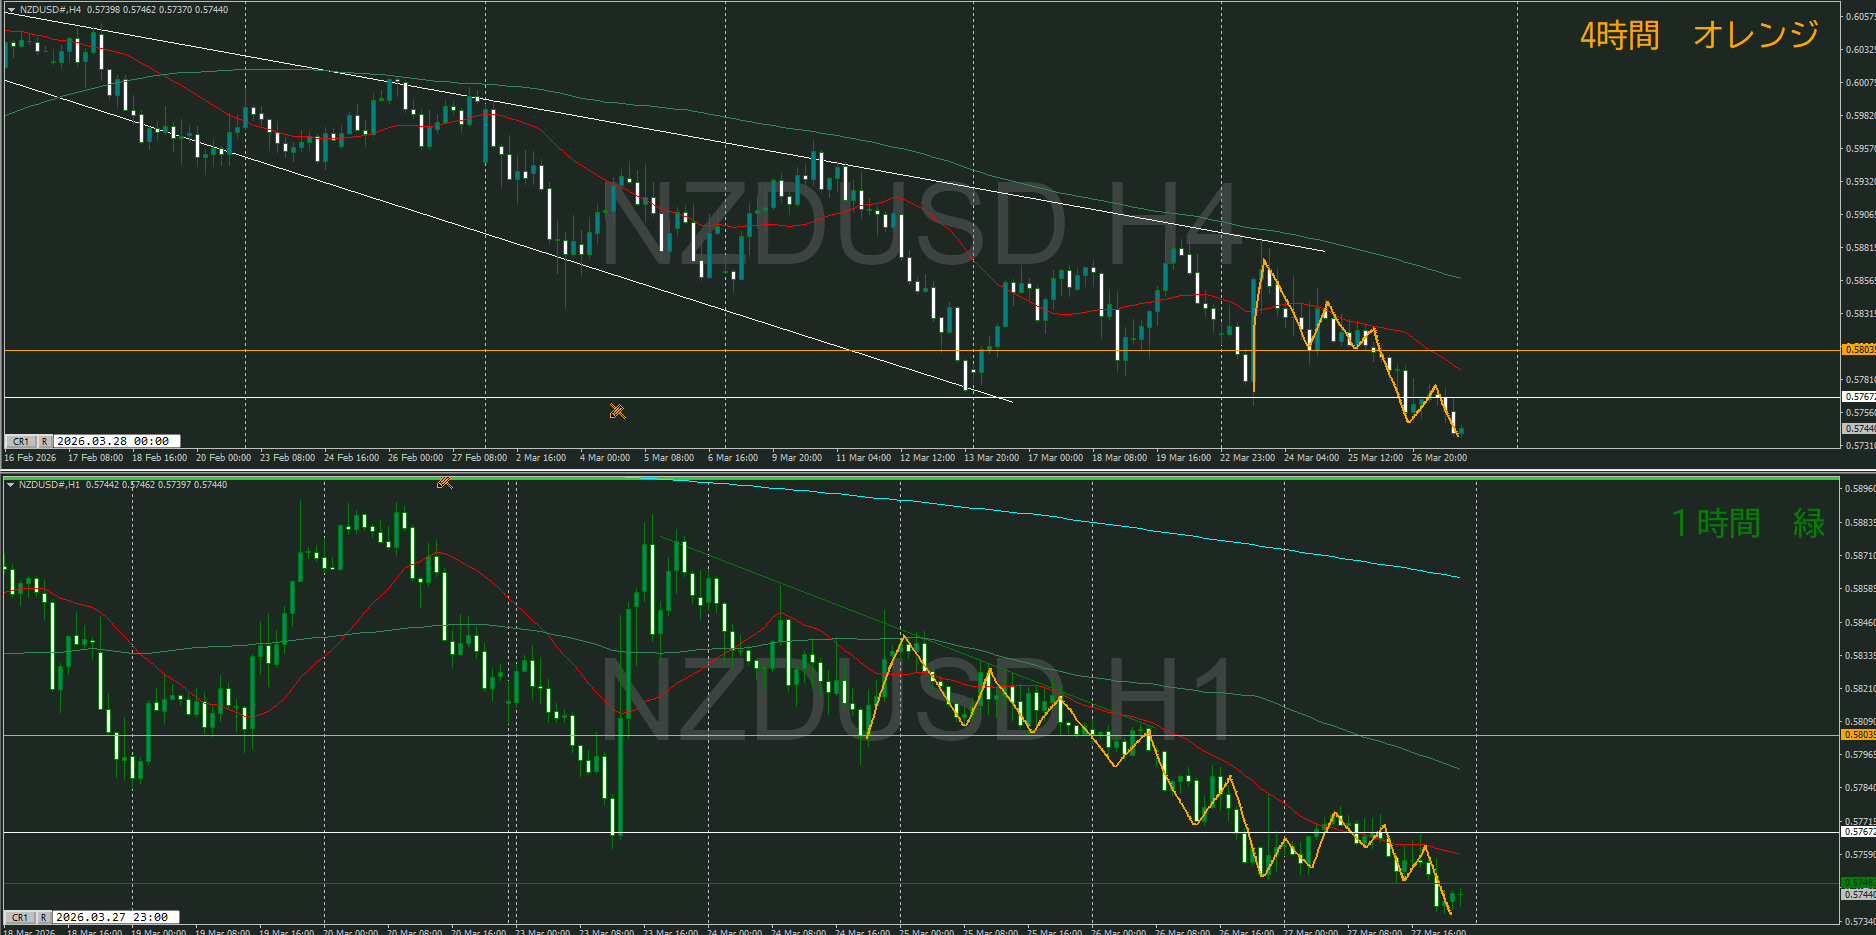The height and width of the screenshot is (935, 1876).
Task: Expand the NZDUSD H1 chart header triangle
Action: coord(11,485)
